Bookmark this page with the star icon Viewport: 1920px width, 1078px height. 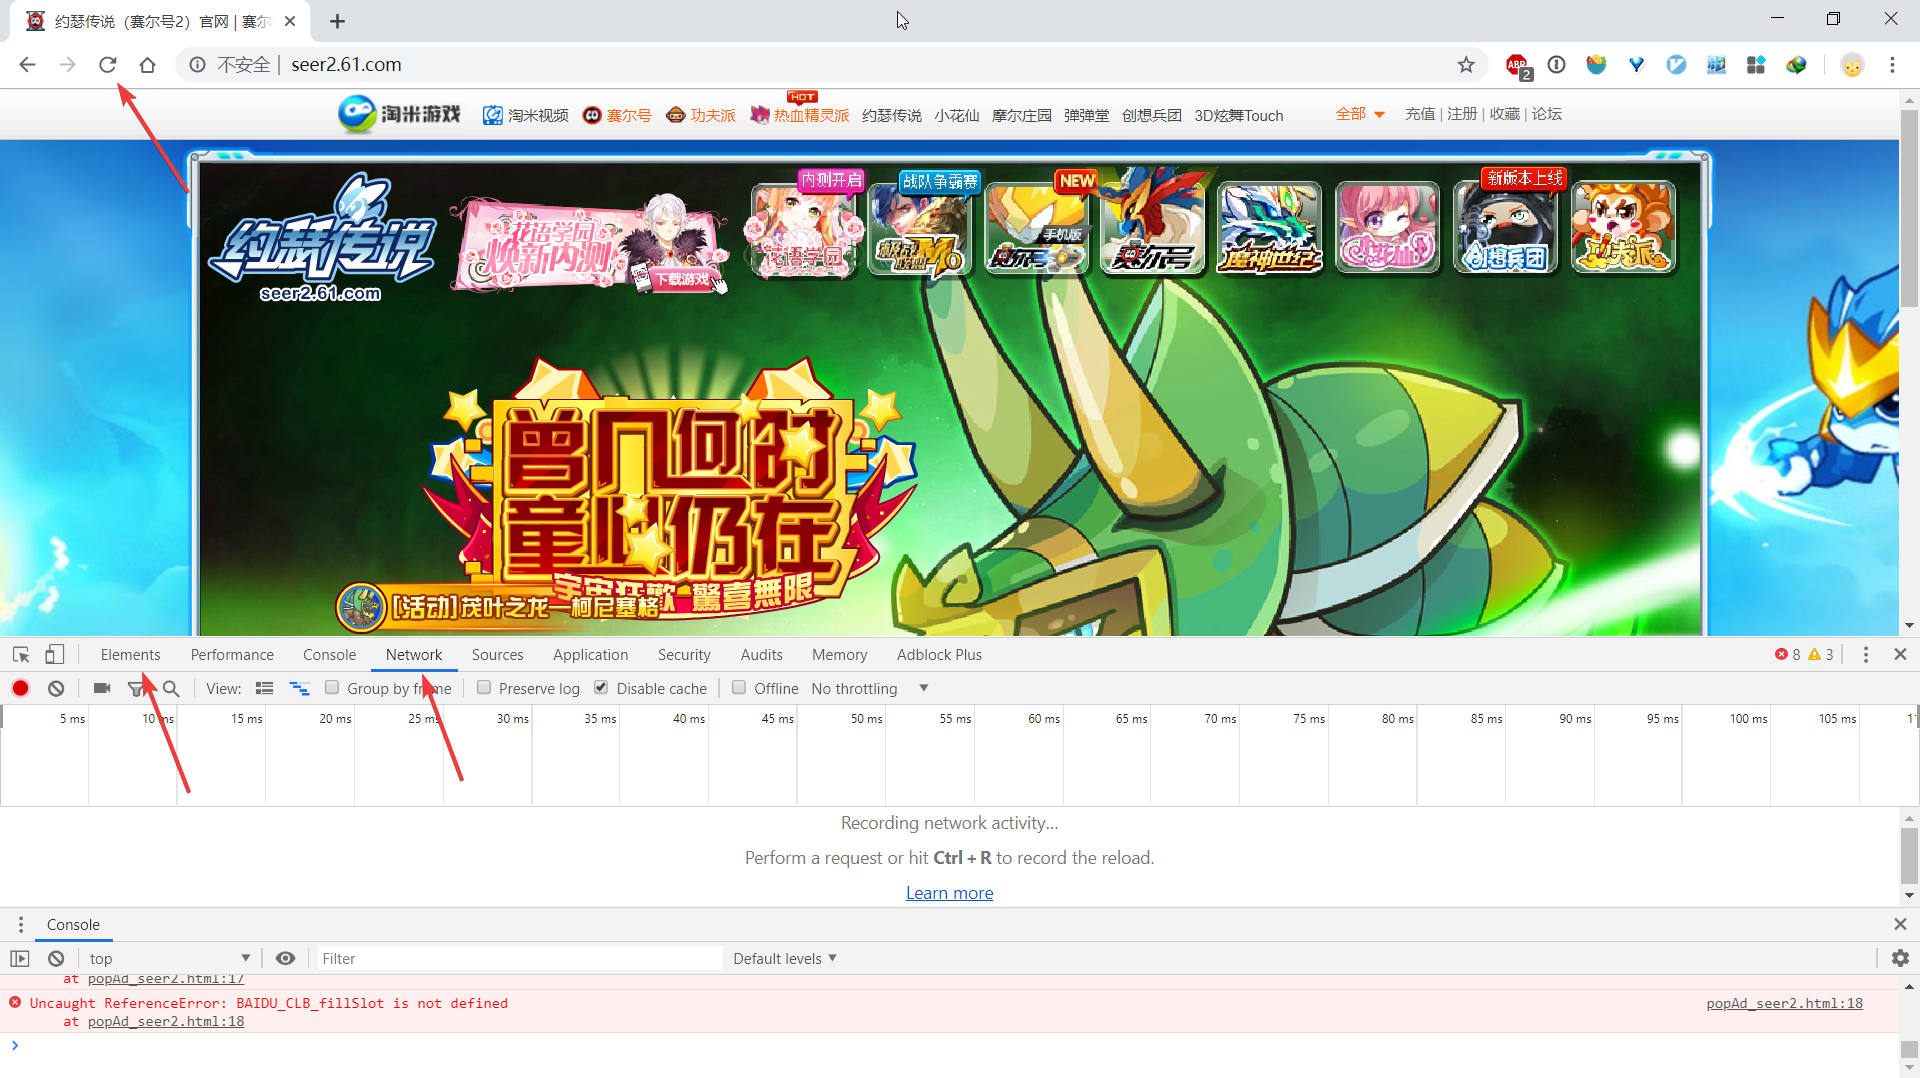pos(1466,65)
